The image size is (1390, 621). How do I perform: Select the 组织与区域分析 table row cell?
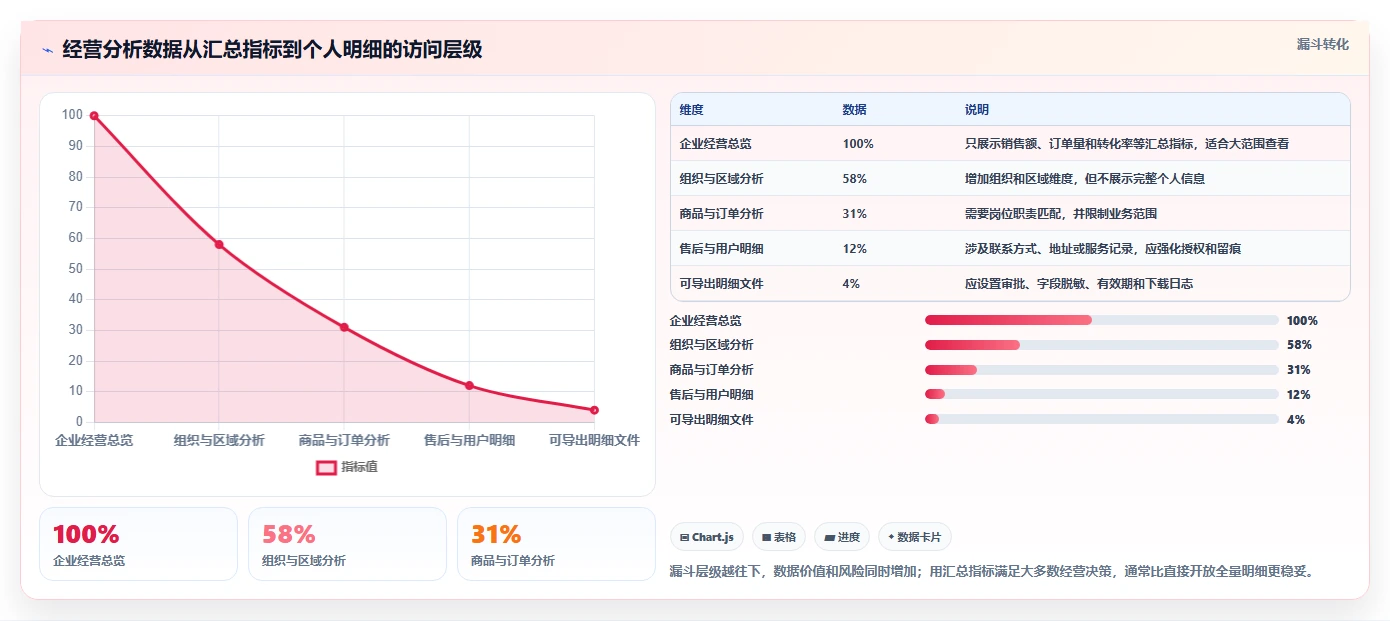click(x=721, y=179)
